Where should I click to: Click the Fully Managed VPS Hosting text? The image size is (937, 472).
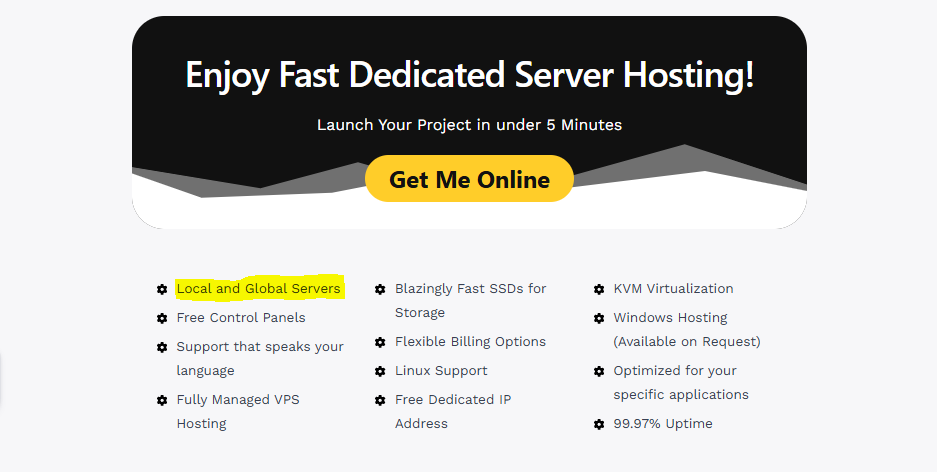pos(238,412)
